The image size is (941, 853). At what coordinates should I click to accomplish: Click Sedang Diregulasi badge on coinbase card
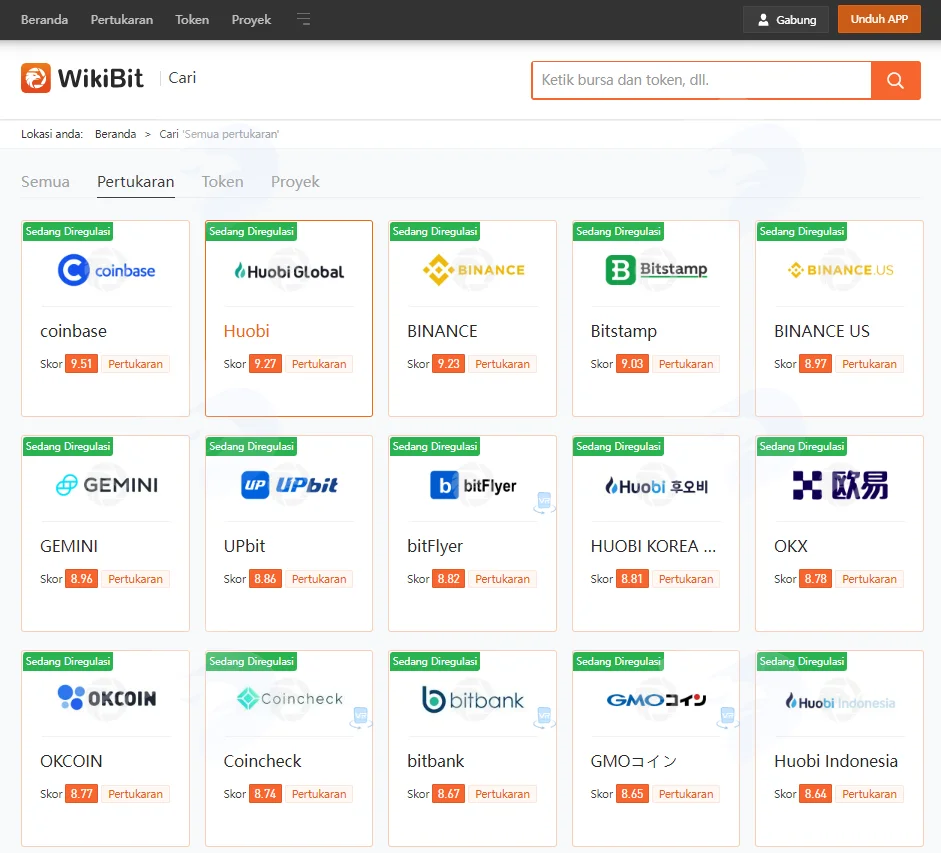point(68,231)
